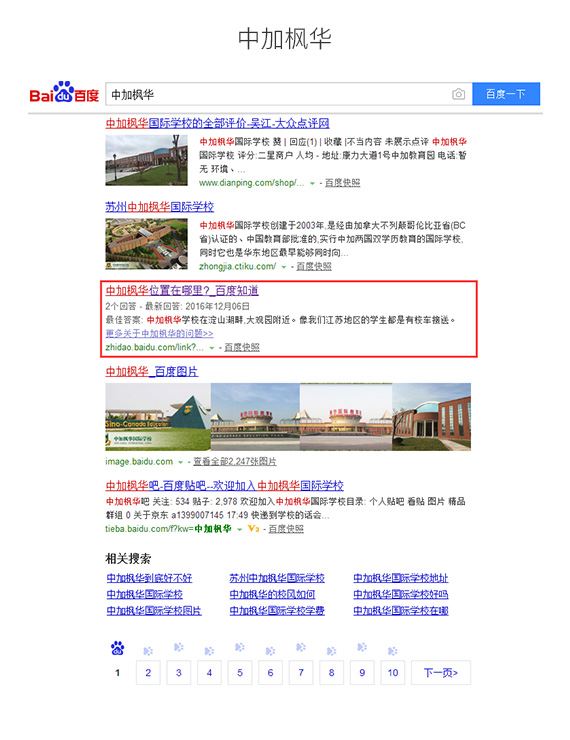Open the dianping school campus thumbnail
The width and height of the screenshot is (570, 740).
coord(146,160)
